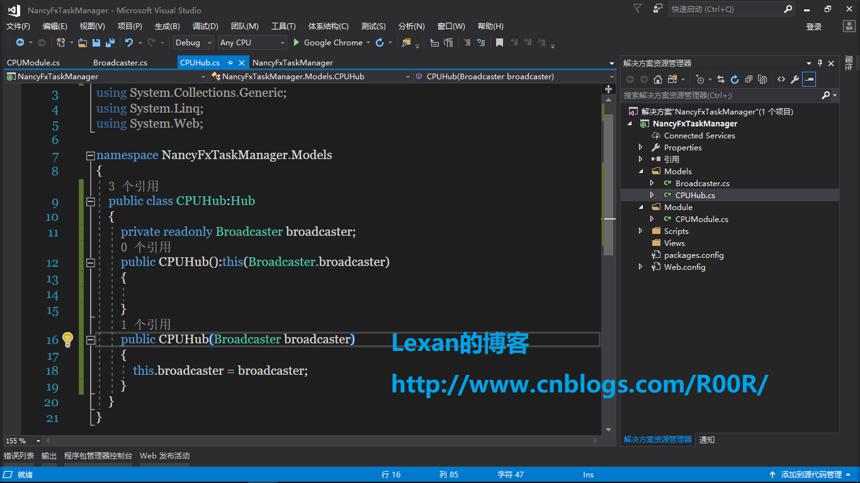The image size is (860, 483).
Task: Click the View Code brackets icon
Action: click(781, 79)
